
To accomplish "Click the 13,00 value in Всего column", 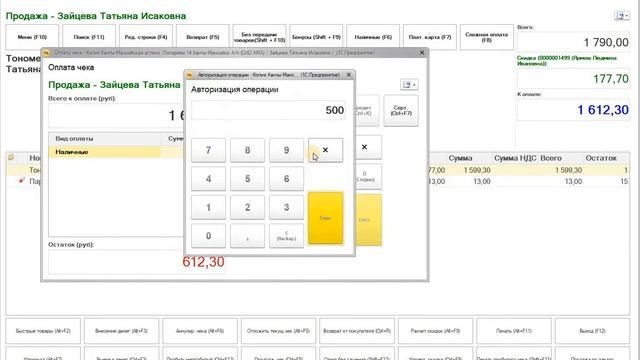I will pyautogui.click(x=573, y=181).
